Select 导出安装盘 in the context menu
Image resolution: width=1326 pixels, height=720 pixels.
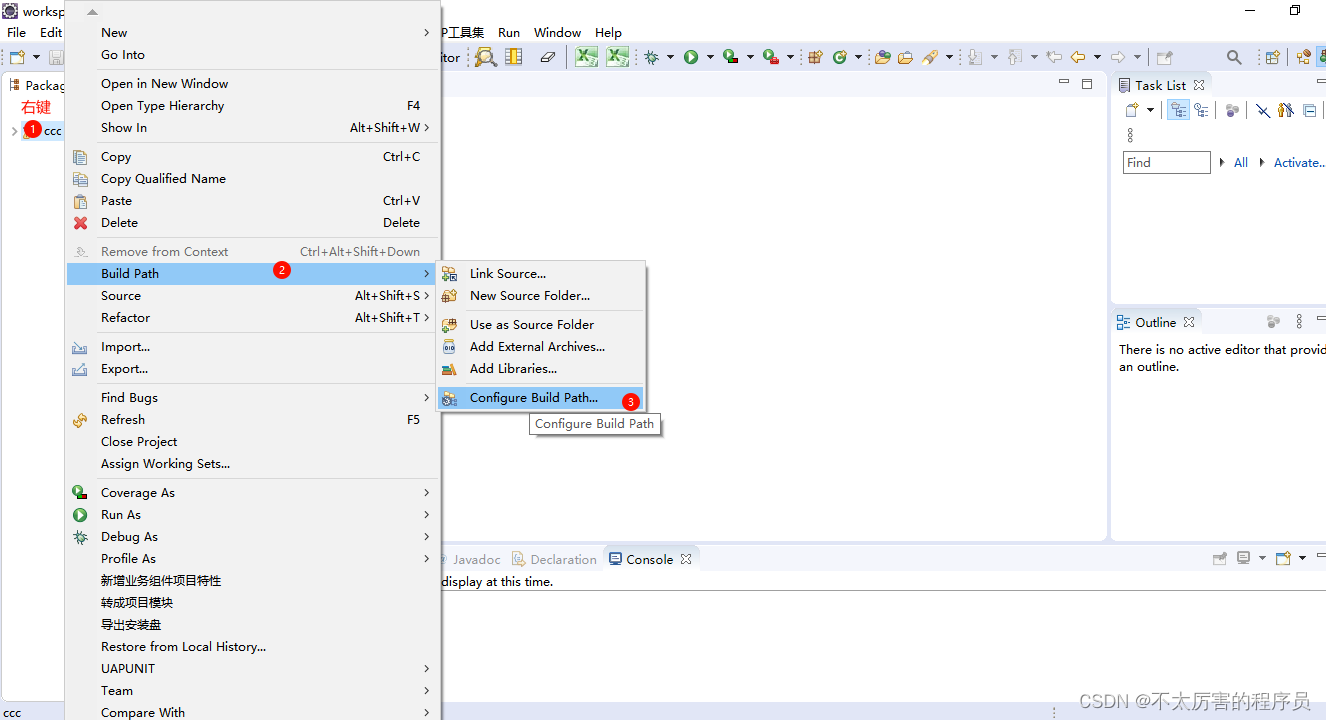point(251,625)
